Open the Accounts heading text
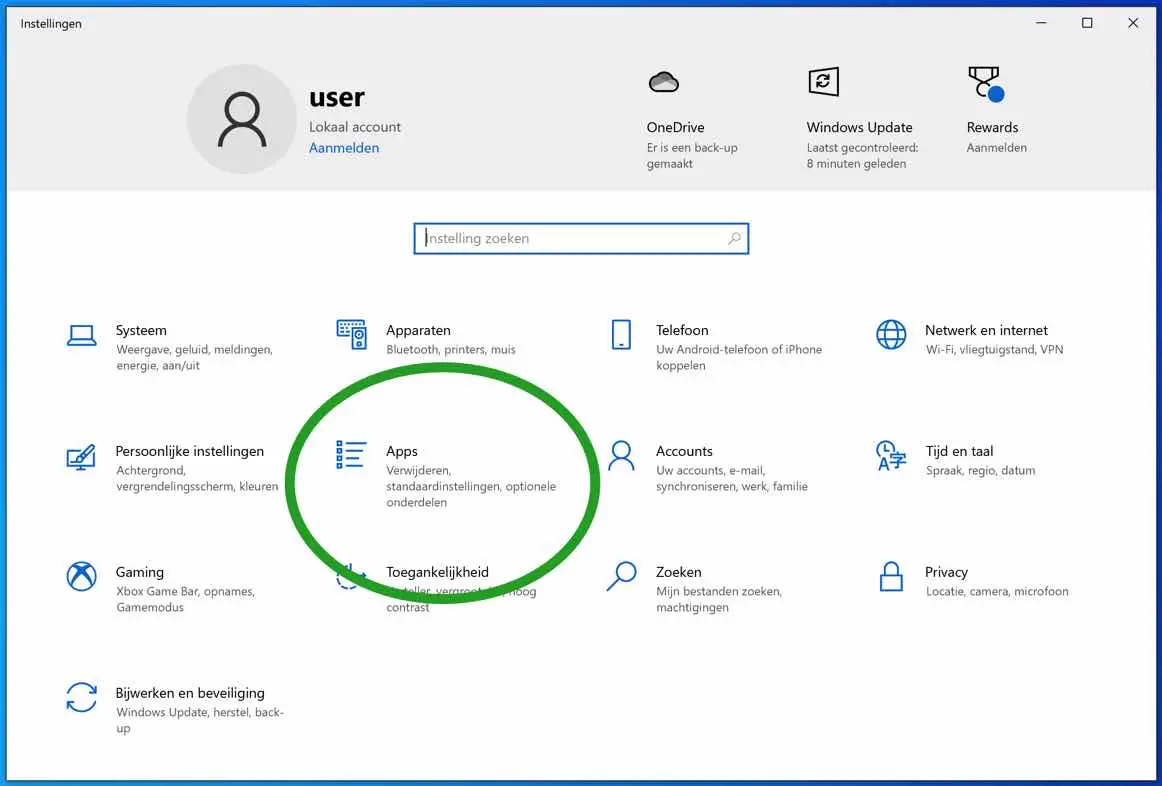 click(x=684, y=451)
